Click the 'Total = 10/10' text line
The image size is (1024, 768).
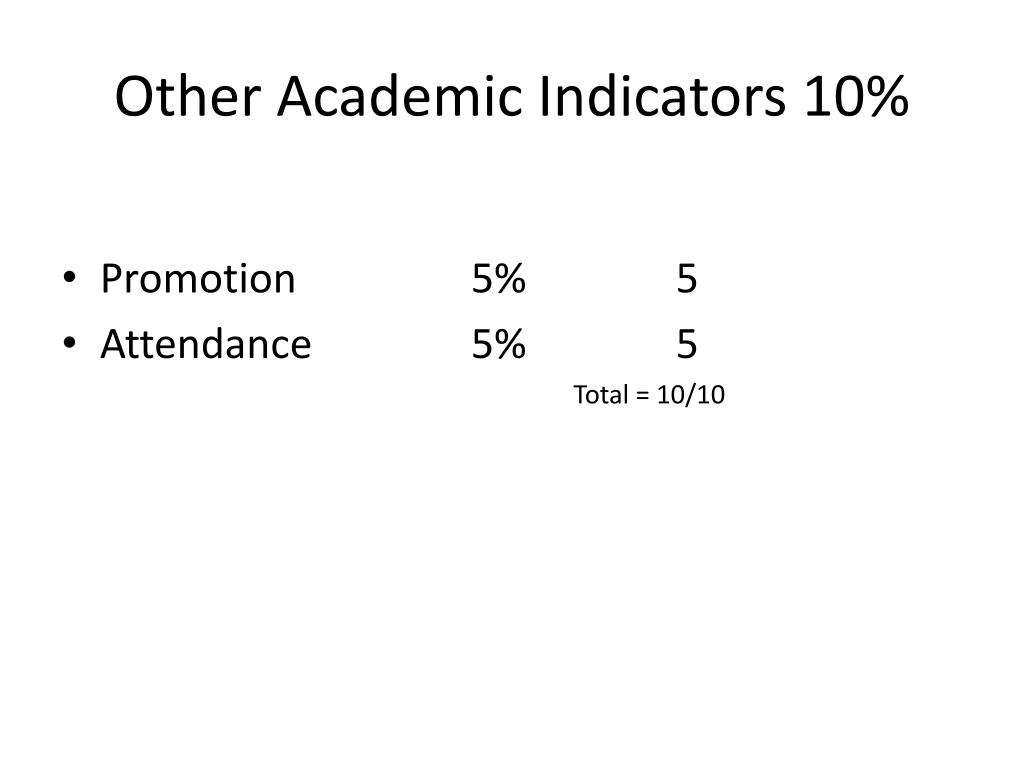tap(649, 394)
